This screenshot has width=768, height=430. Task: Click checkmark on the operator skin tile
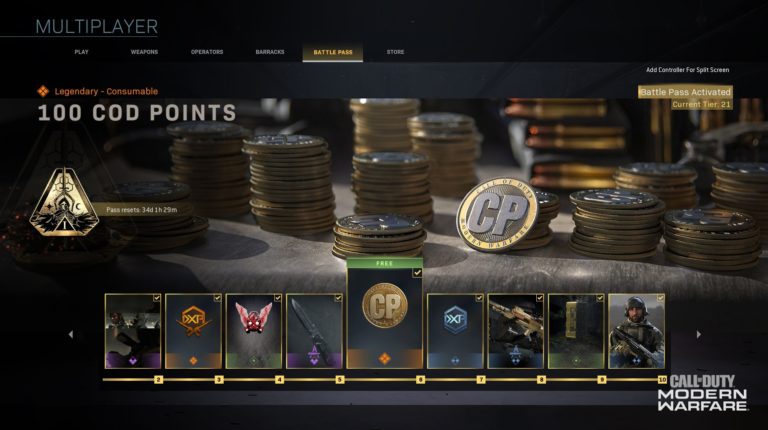[660, 298]
